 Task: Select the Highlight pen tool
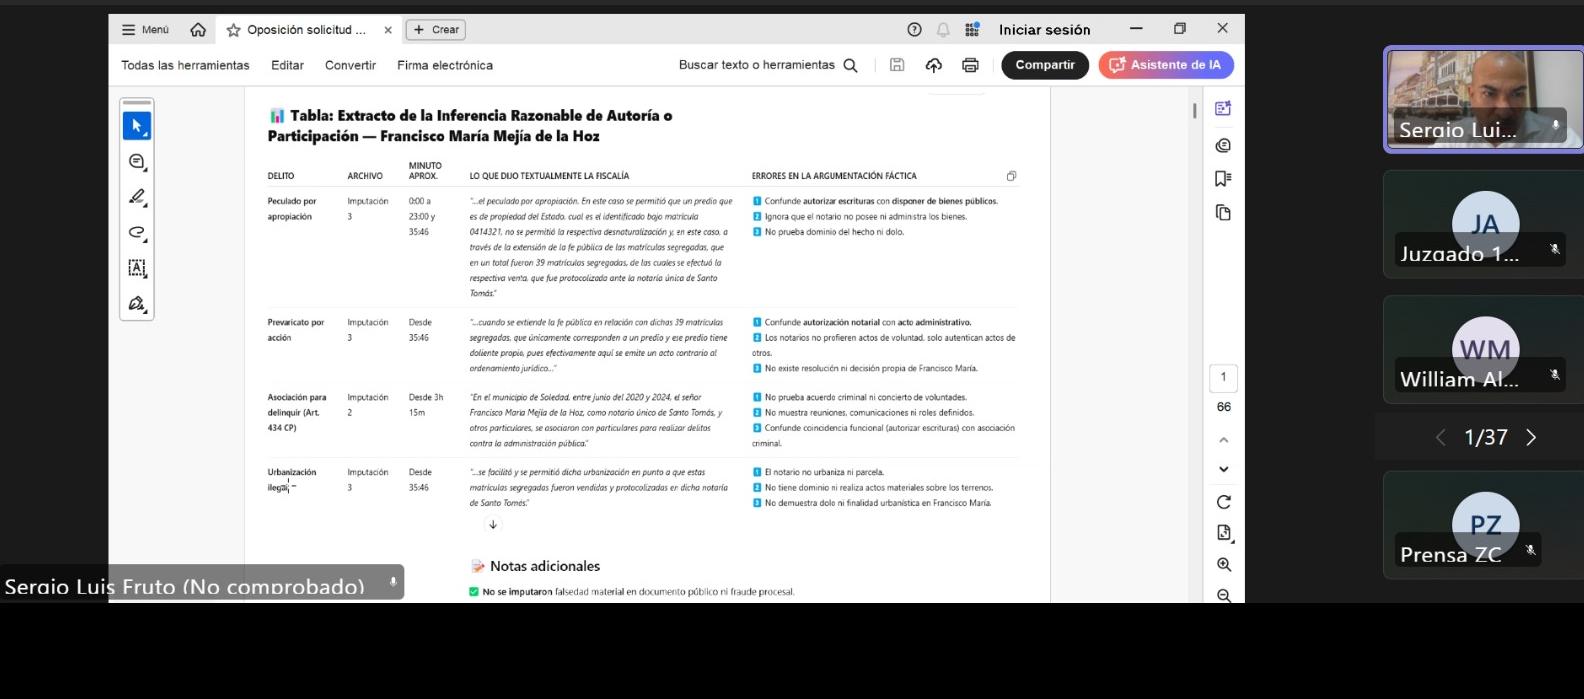pyautogui.click(x=137, y=197)
